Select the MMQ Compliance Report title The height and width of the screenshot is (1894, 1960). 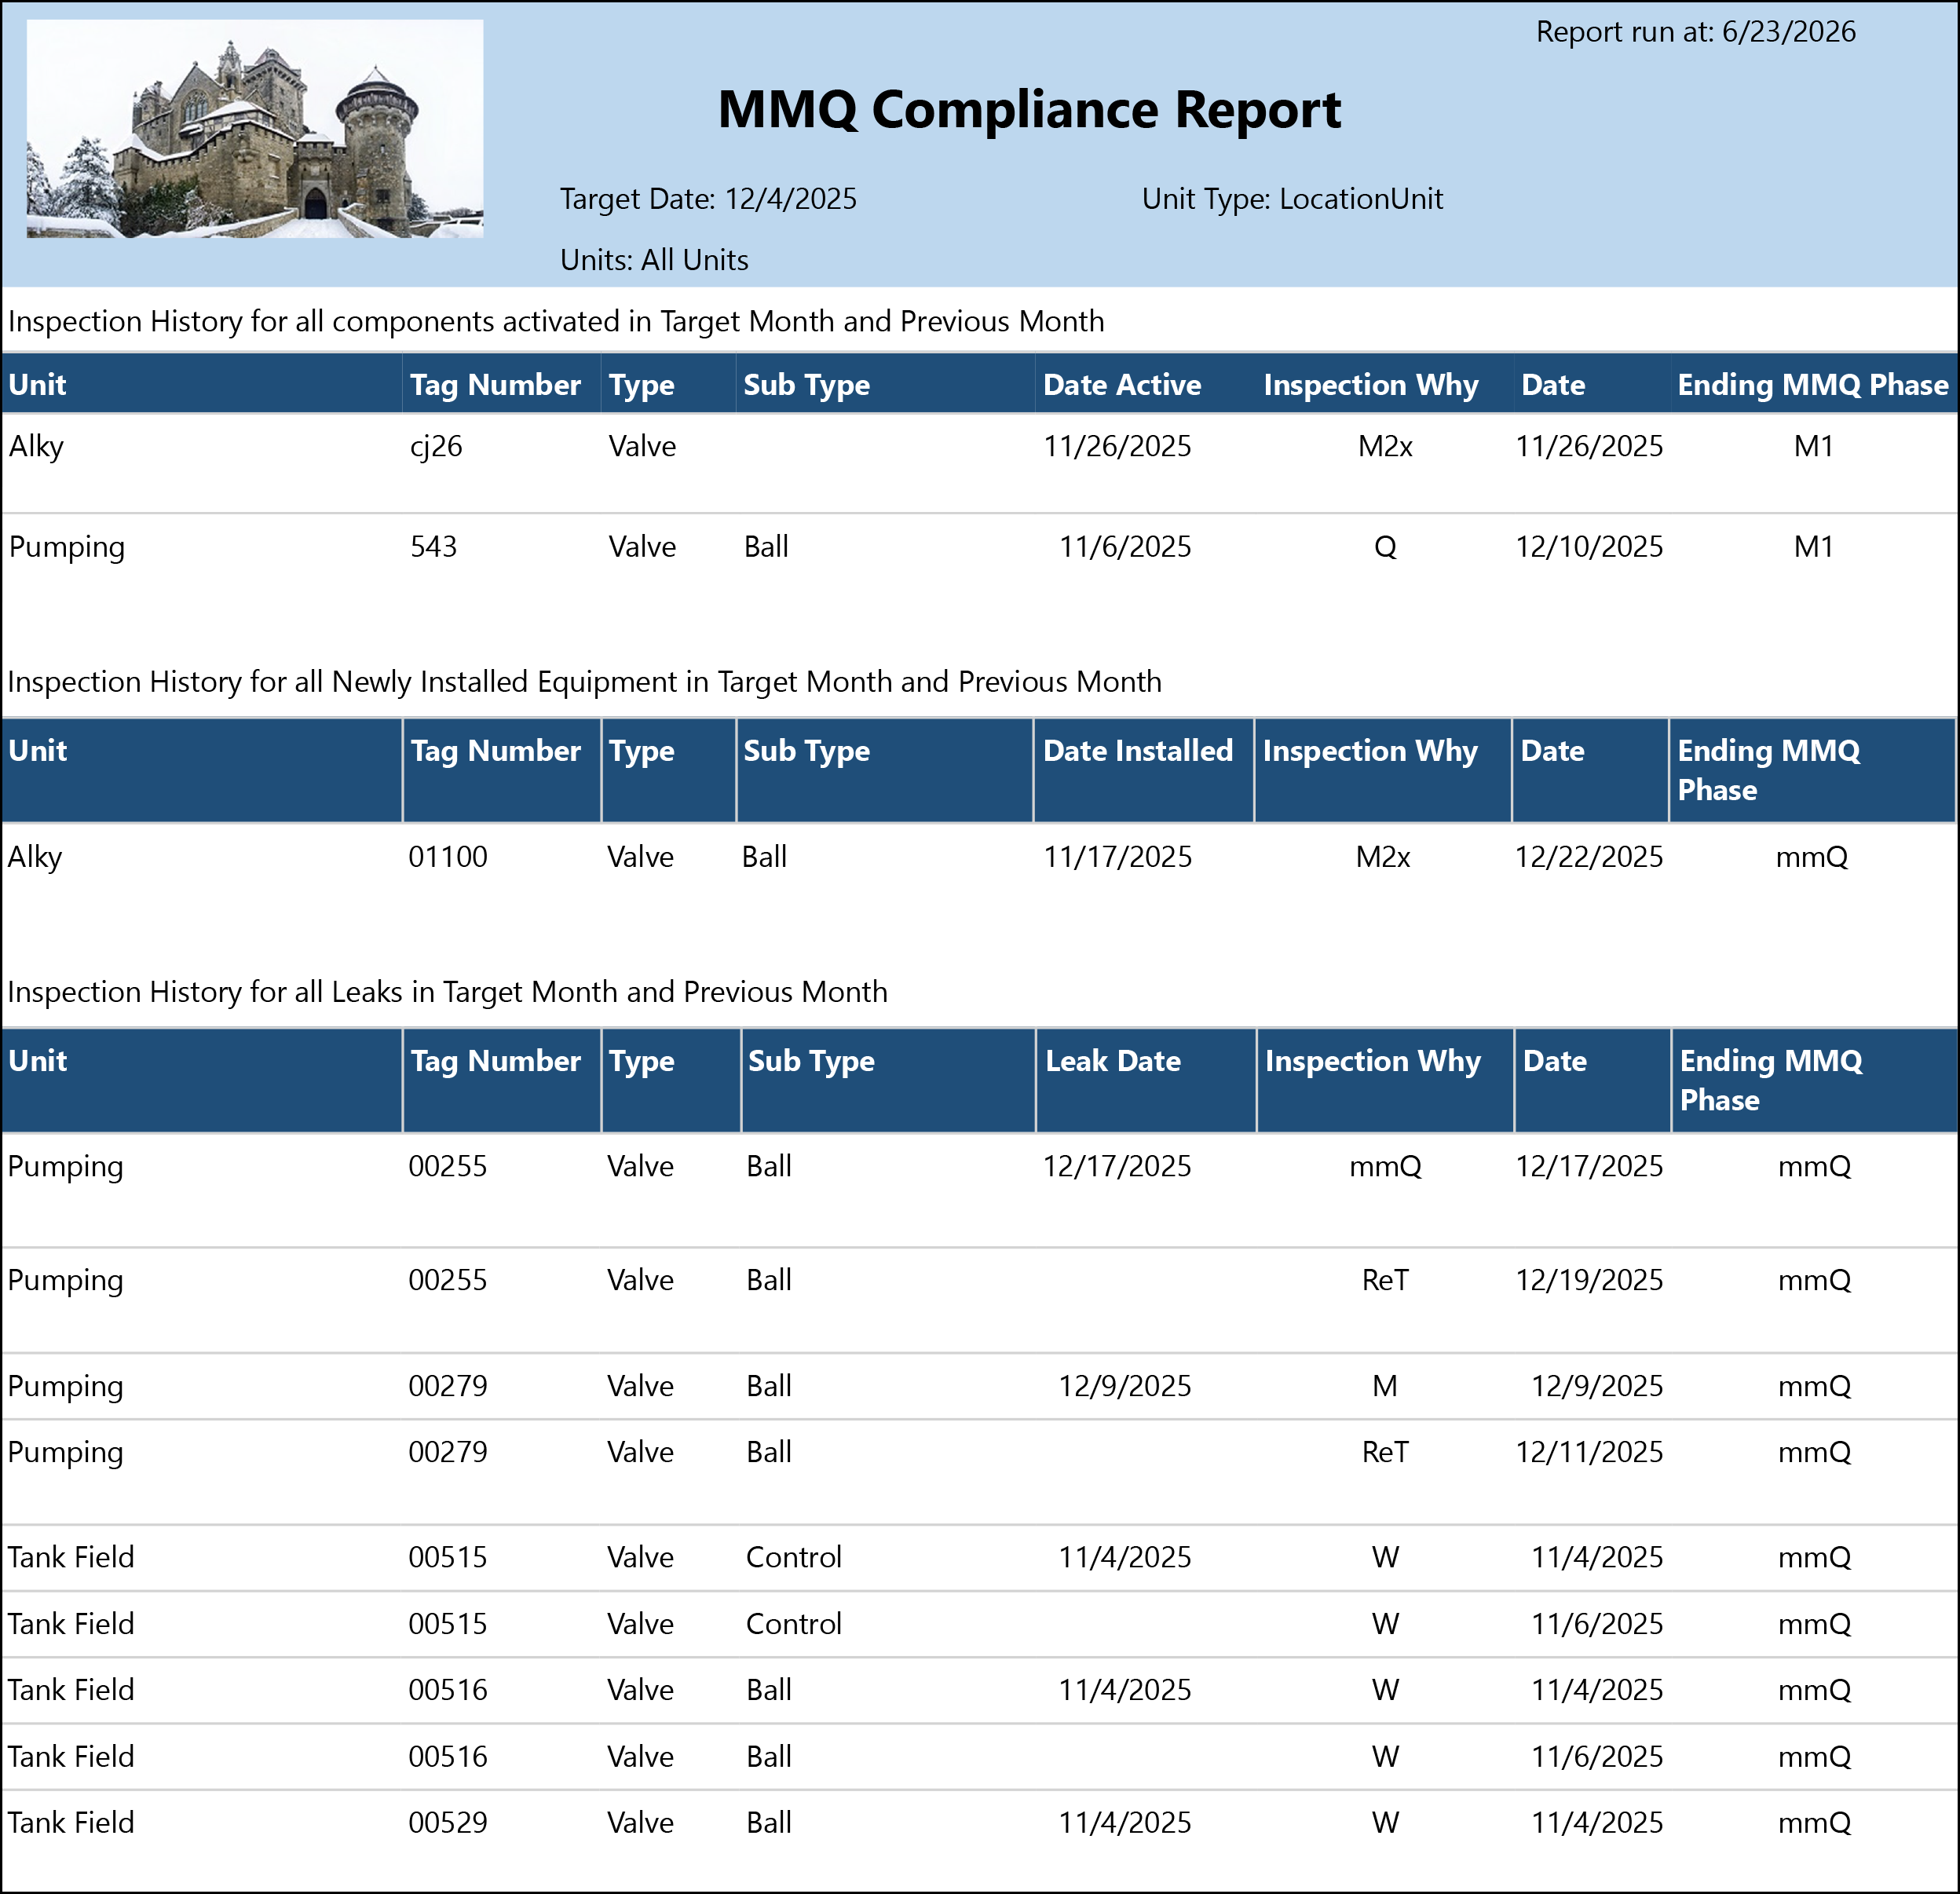[x=1029, y=110]
